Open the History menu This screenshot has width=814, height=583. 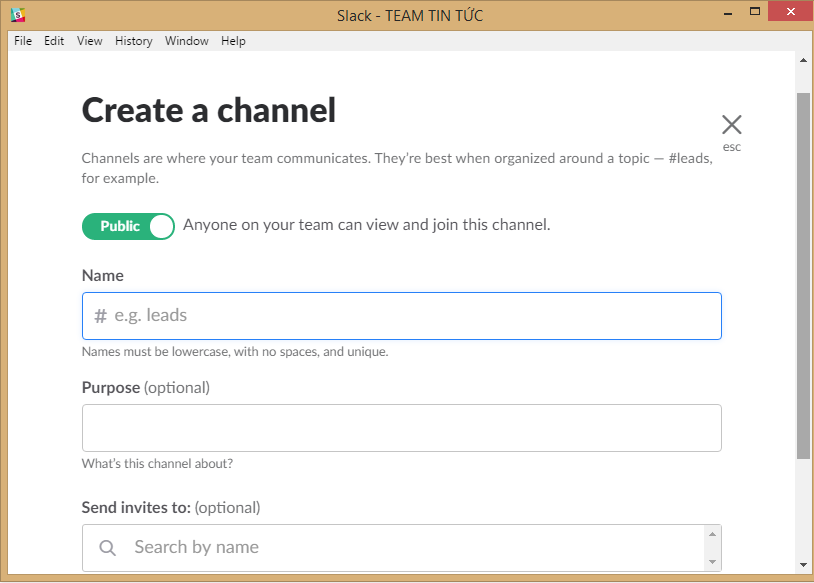click(133, 41)
